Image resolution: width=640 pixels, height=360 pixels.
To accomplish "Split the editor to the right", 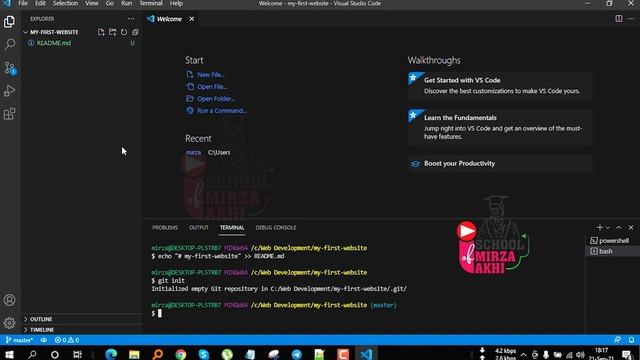I will click(x=619, y=19).
